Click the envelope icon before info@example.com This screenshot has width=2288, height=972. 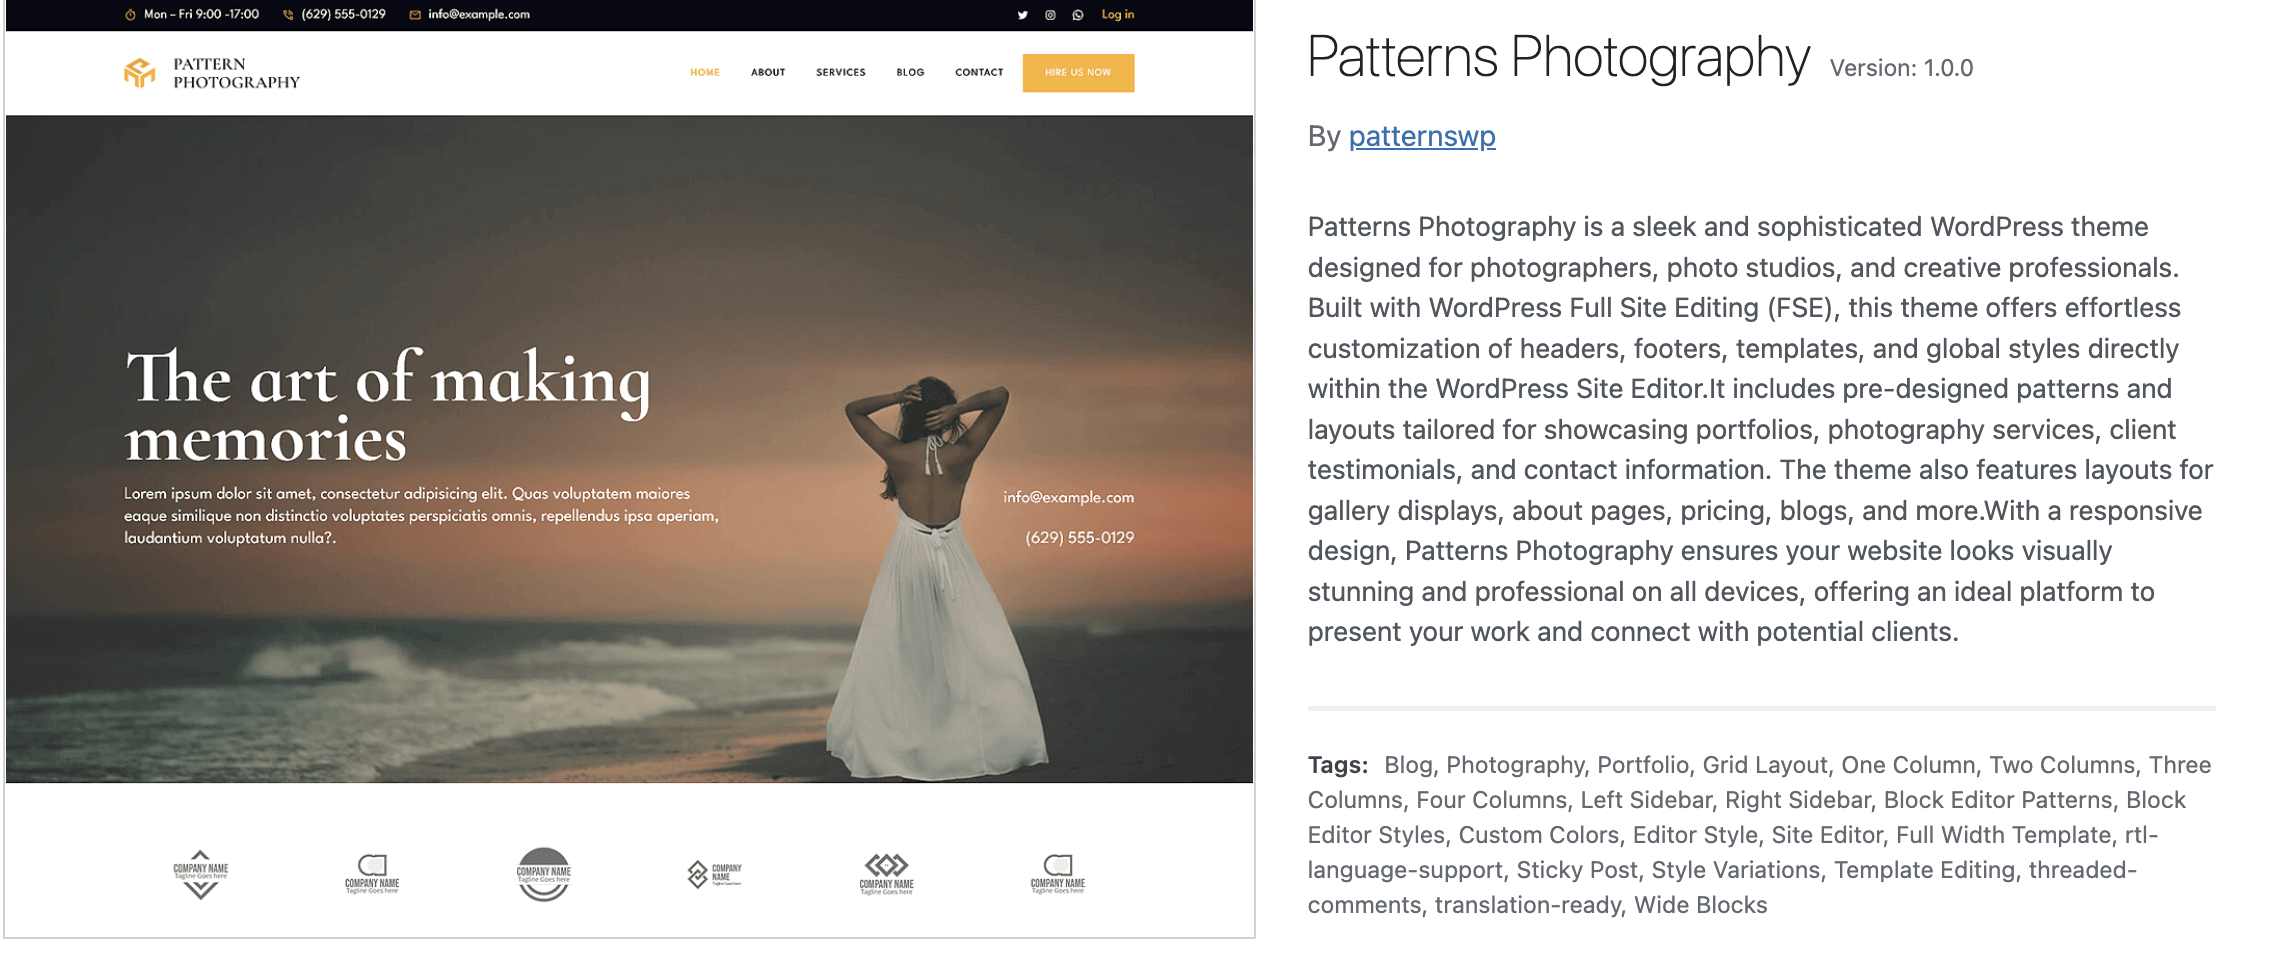click(415, 15)
